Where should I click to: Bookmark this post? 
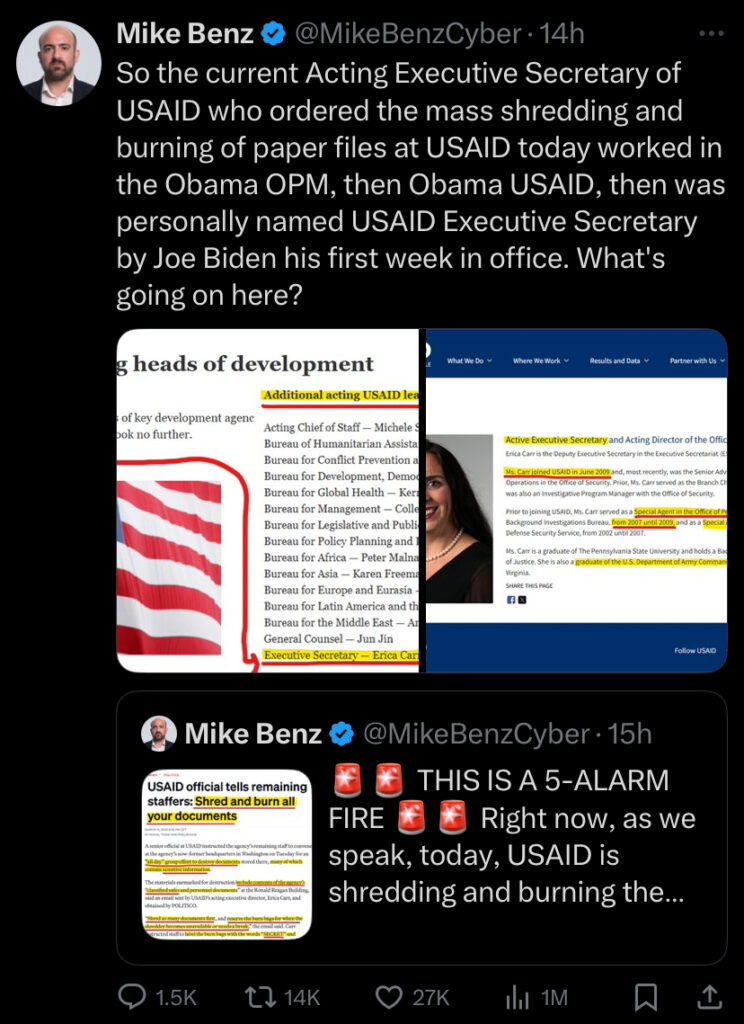[645, 997]
